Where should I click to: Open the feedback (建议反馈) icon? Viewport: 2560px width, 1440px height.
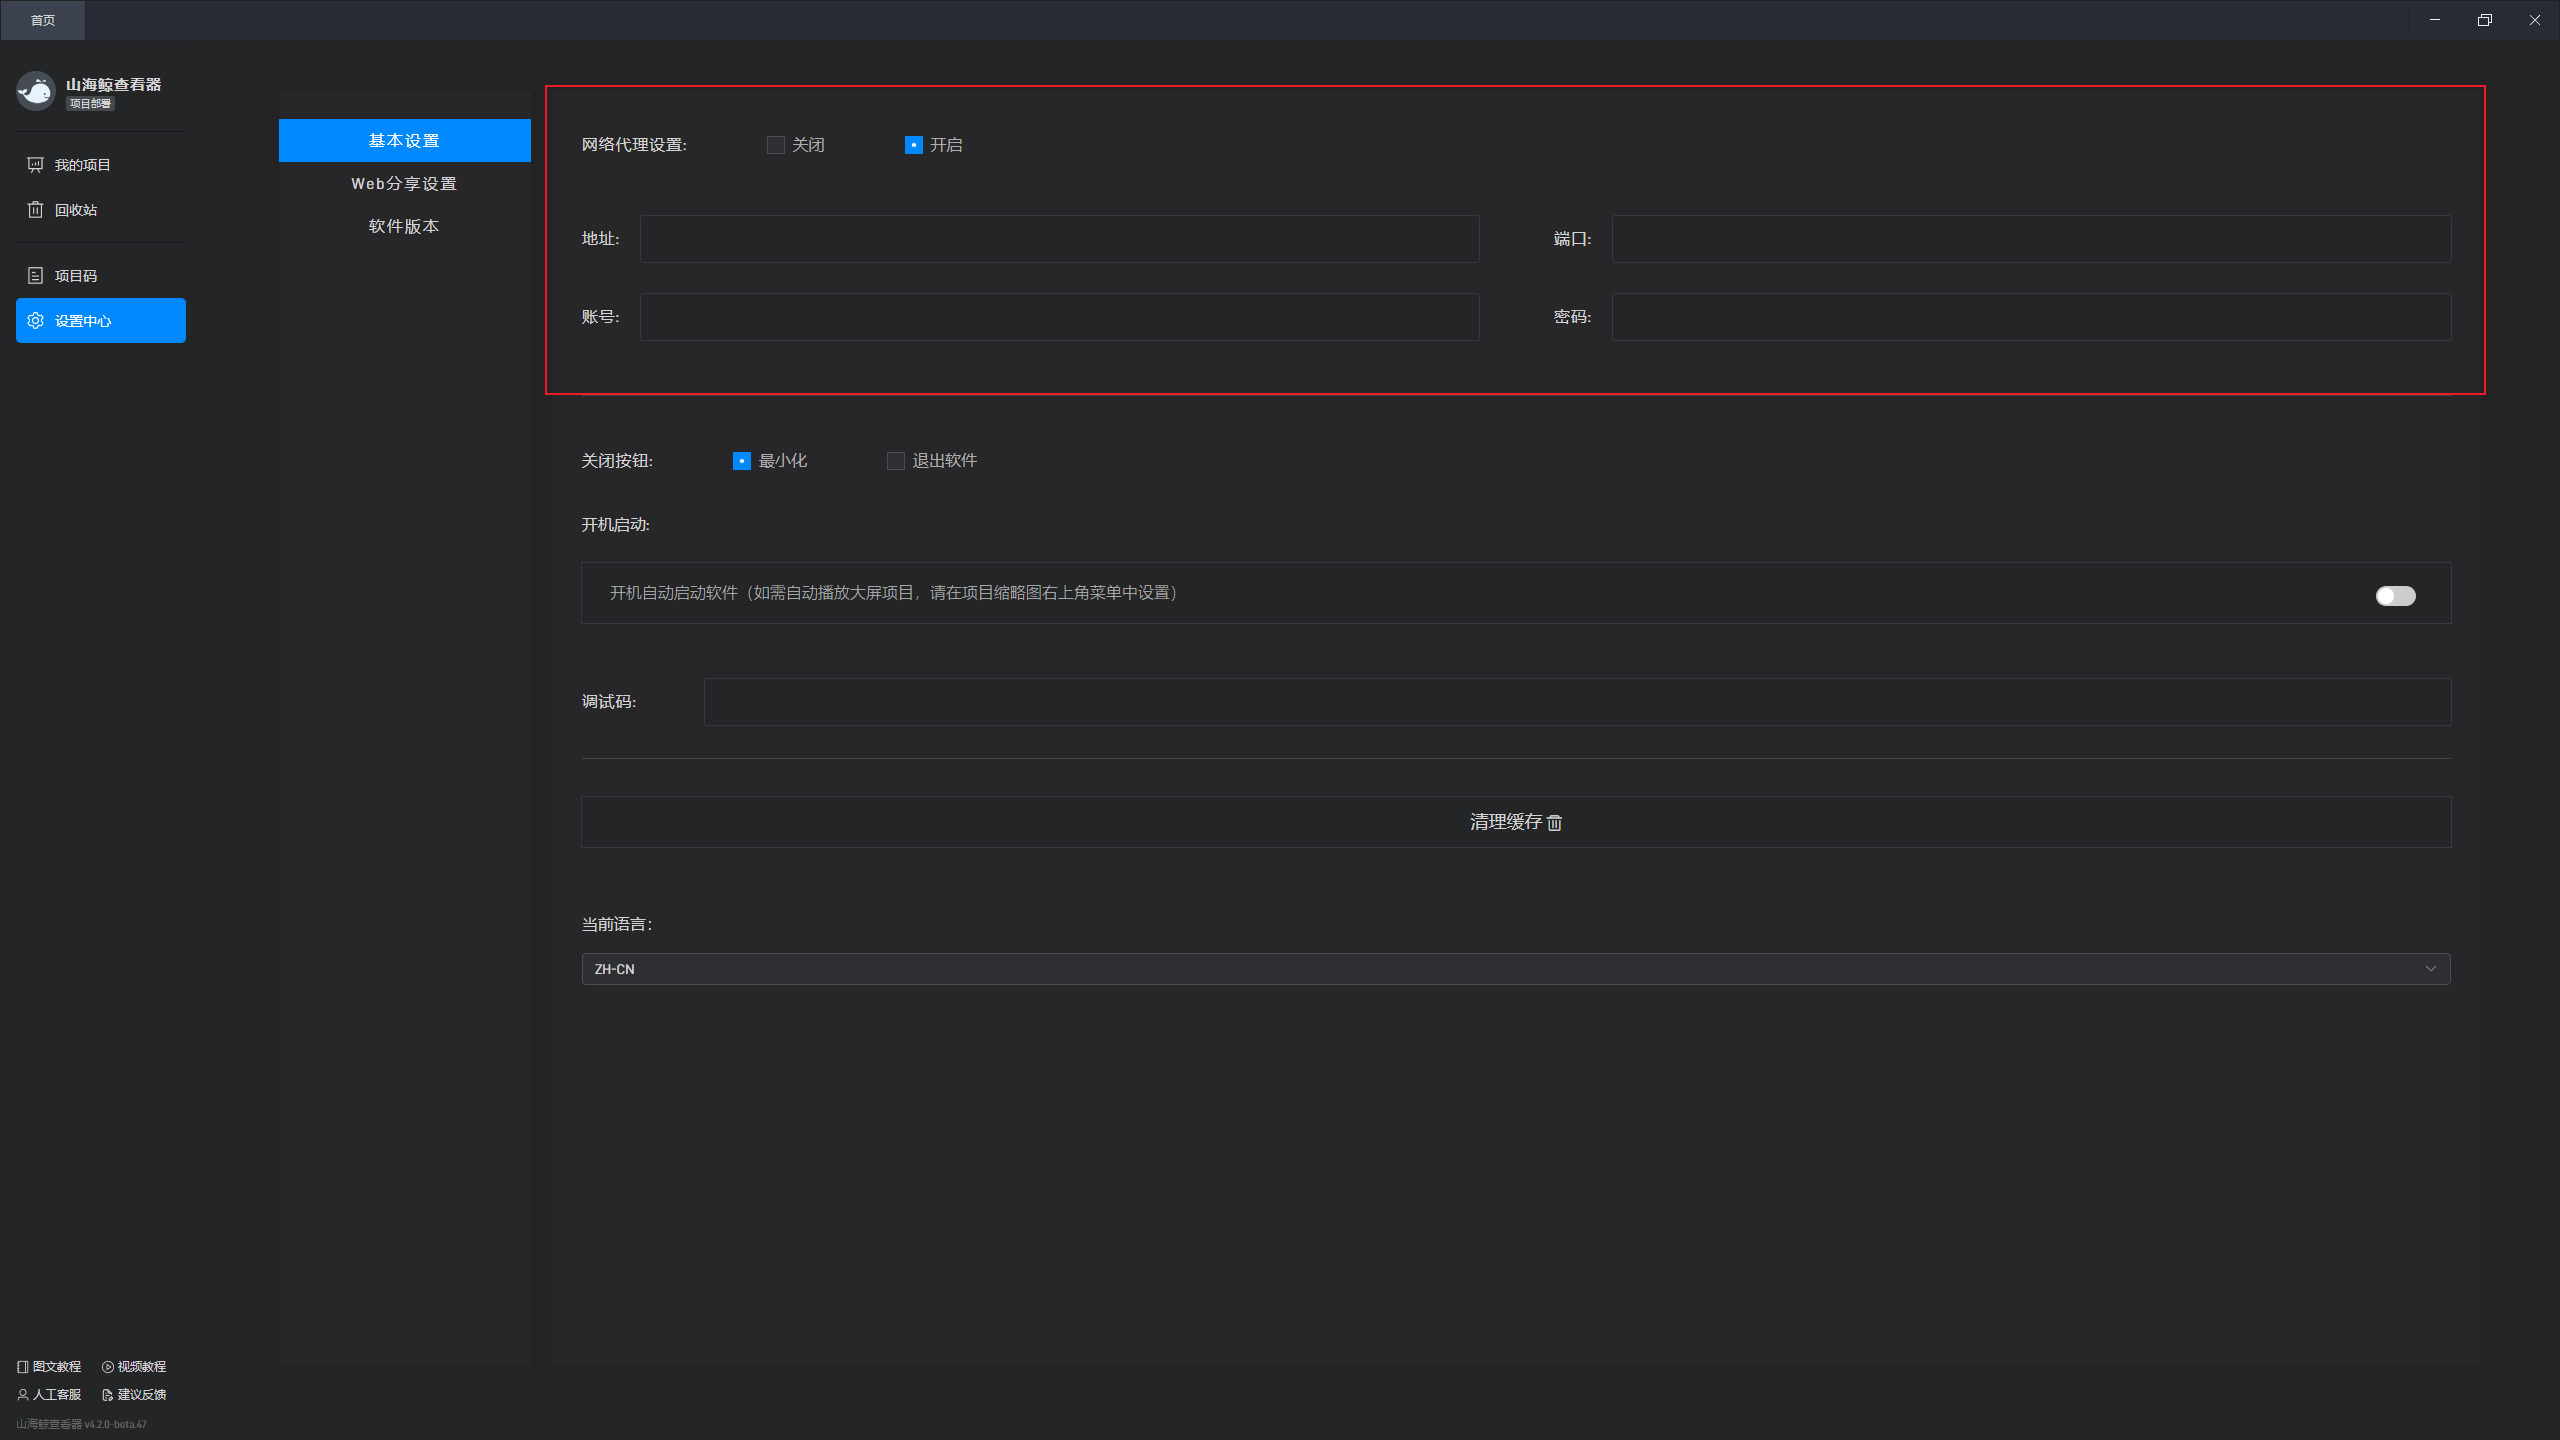coord(107,1395)
